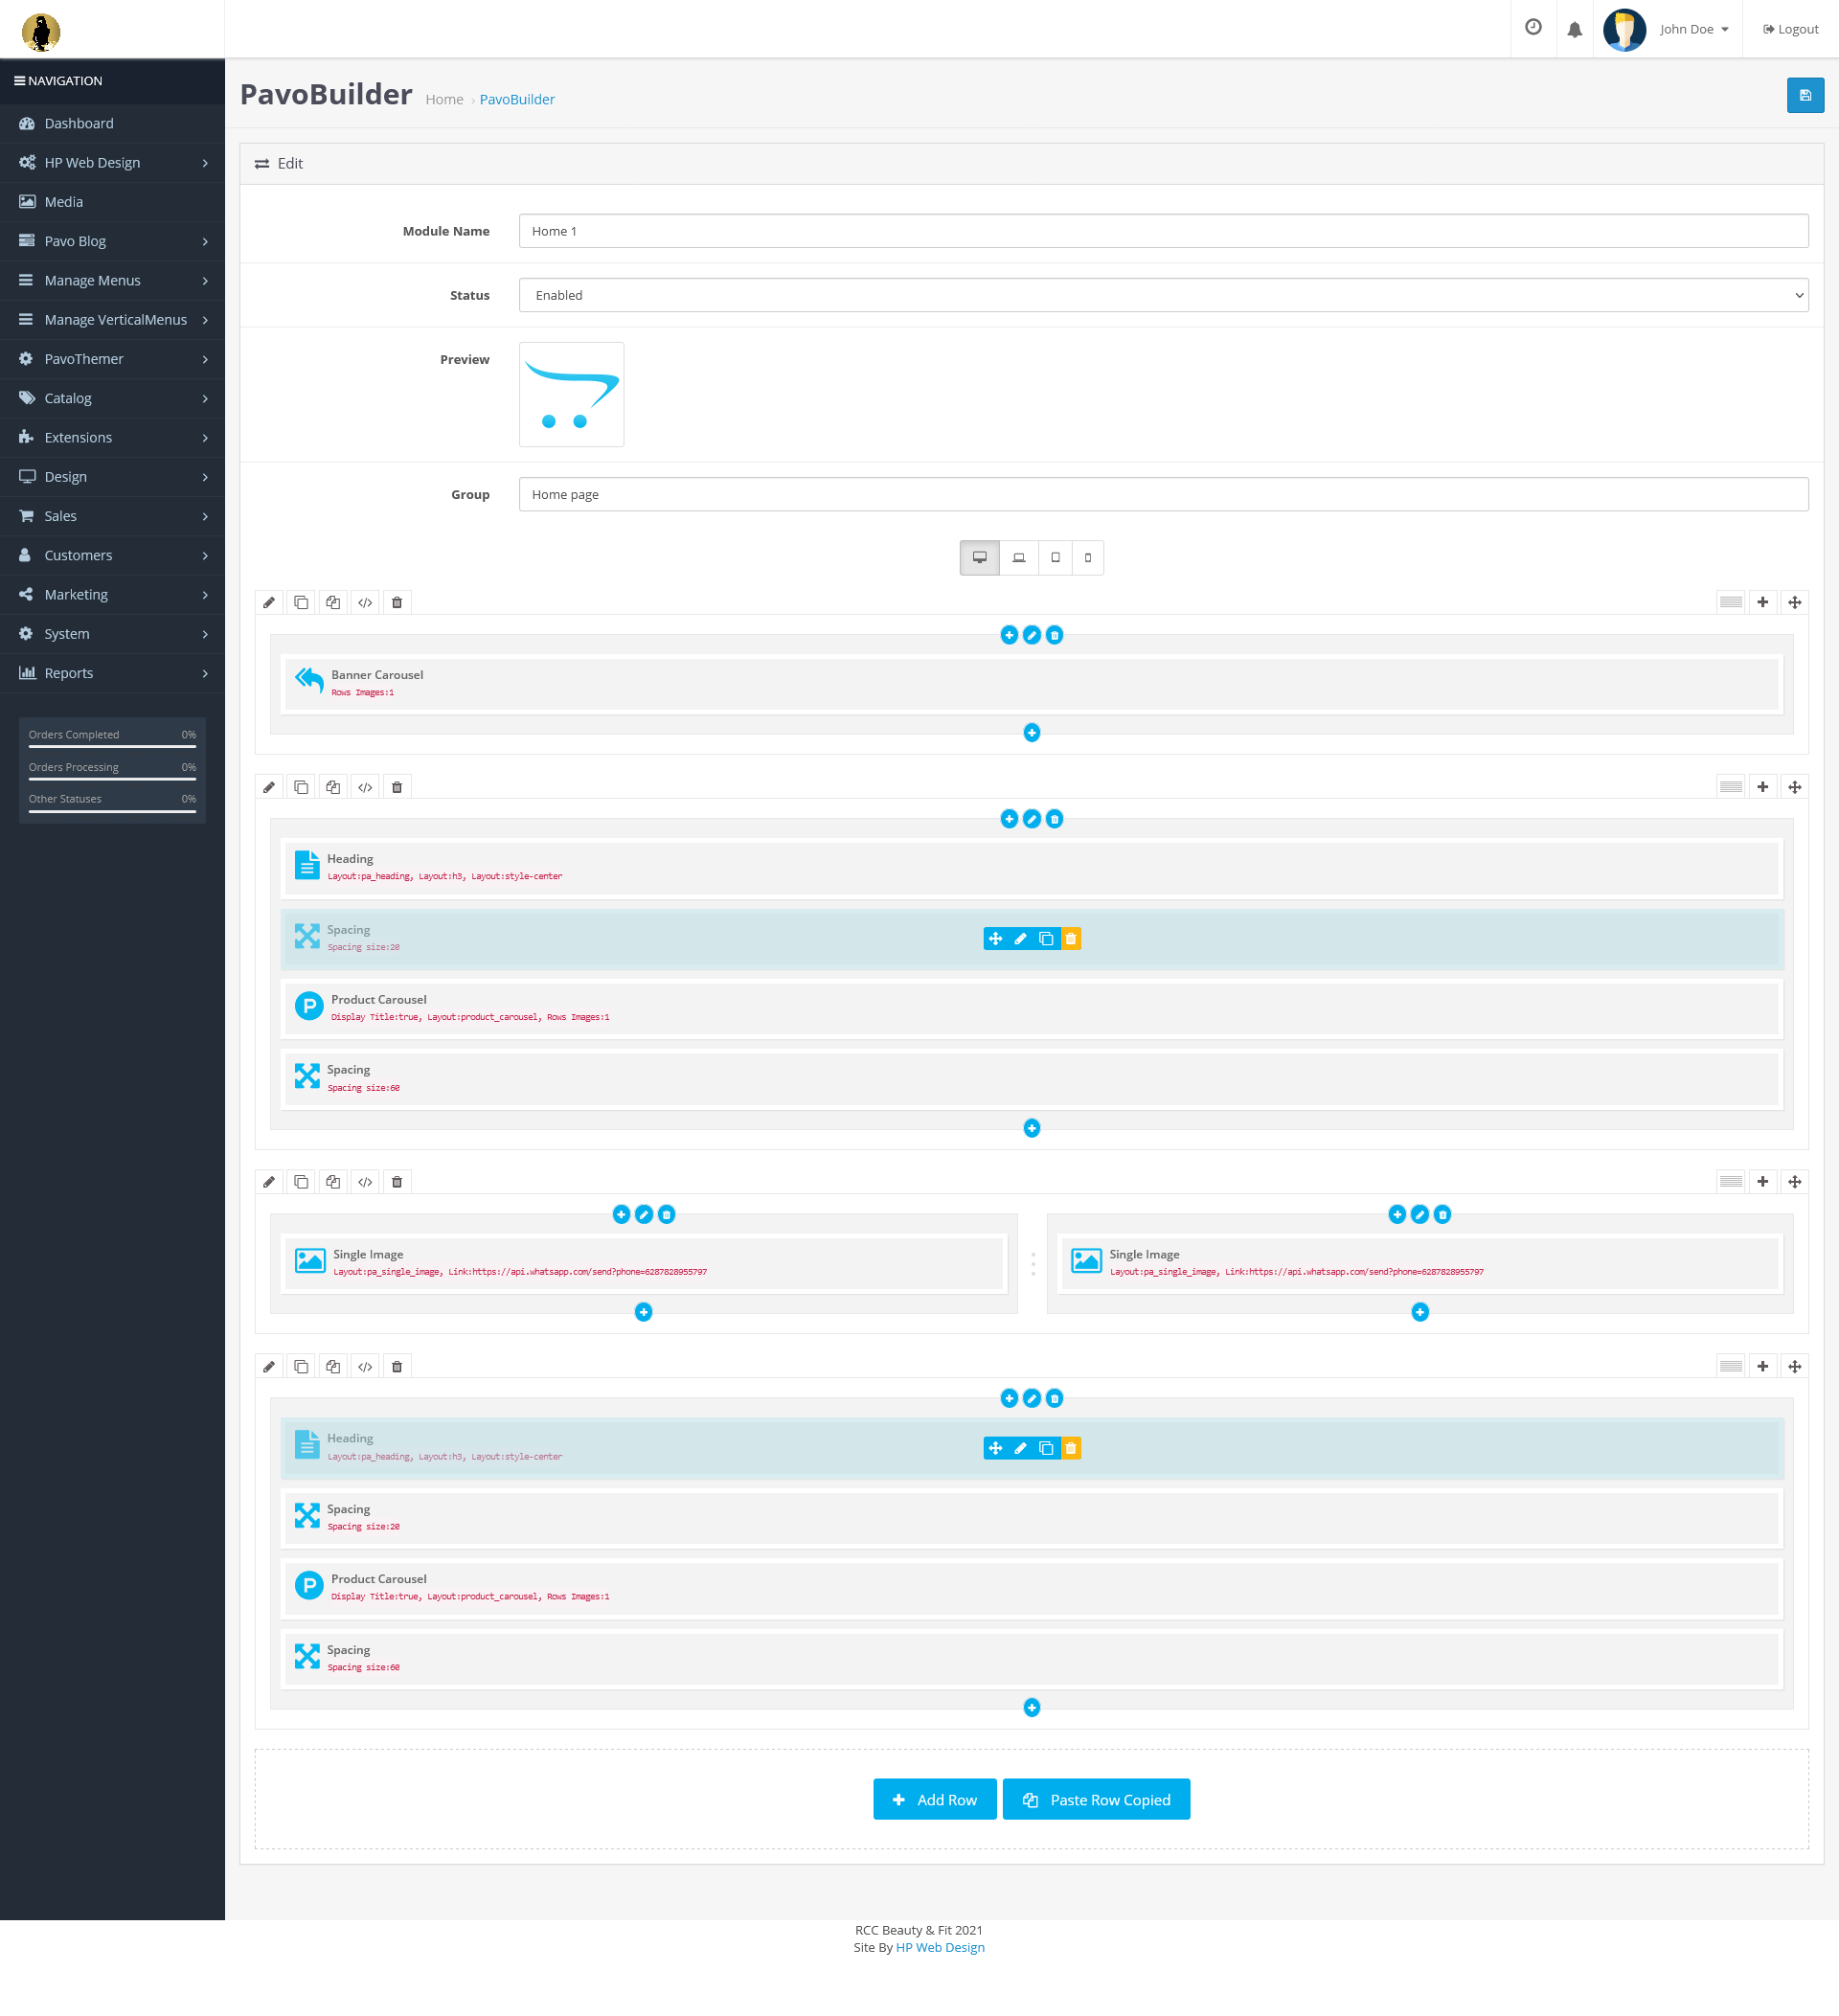This screenshot has height=2016, width=1839.
Task: Switch to mobile phone preview mode
Action: [x=1088, y=558]
